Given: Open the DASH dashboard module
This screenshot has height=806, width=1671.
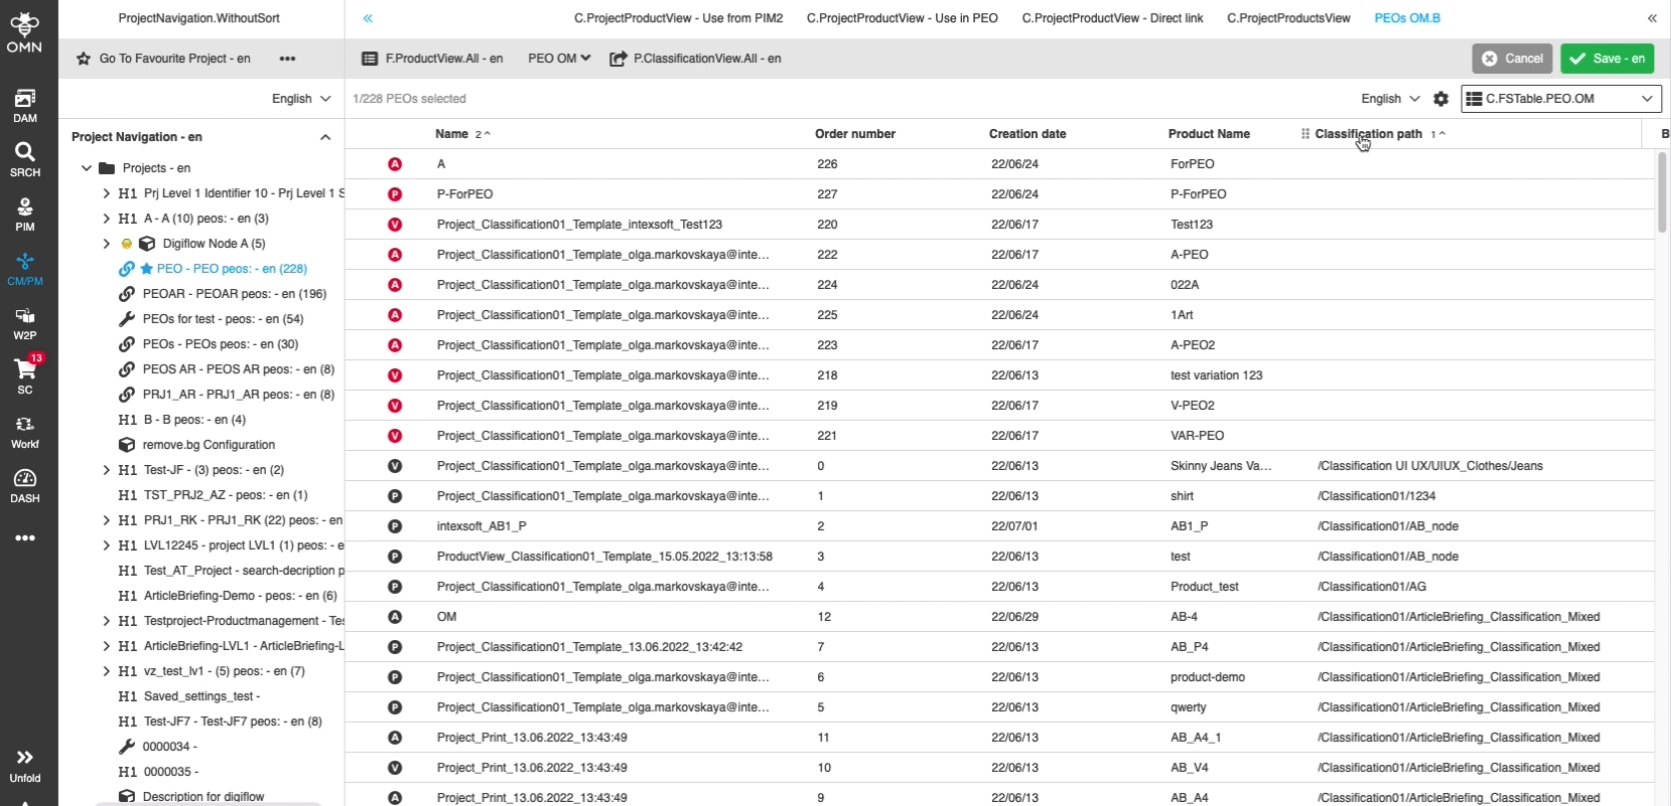Looking at the screenshot, I should (x=25, y=485).
